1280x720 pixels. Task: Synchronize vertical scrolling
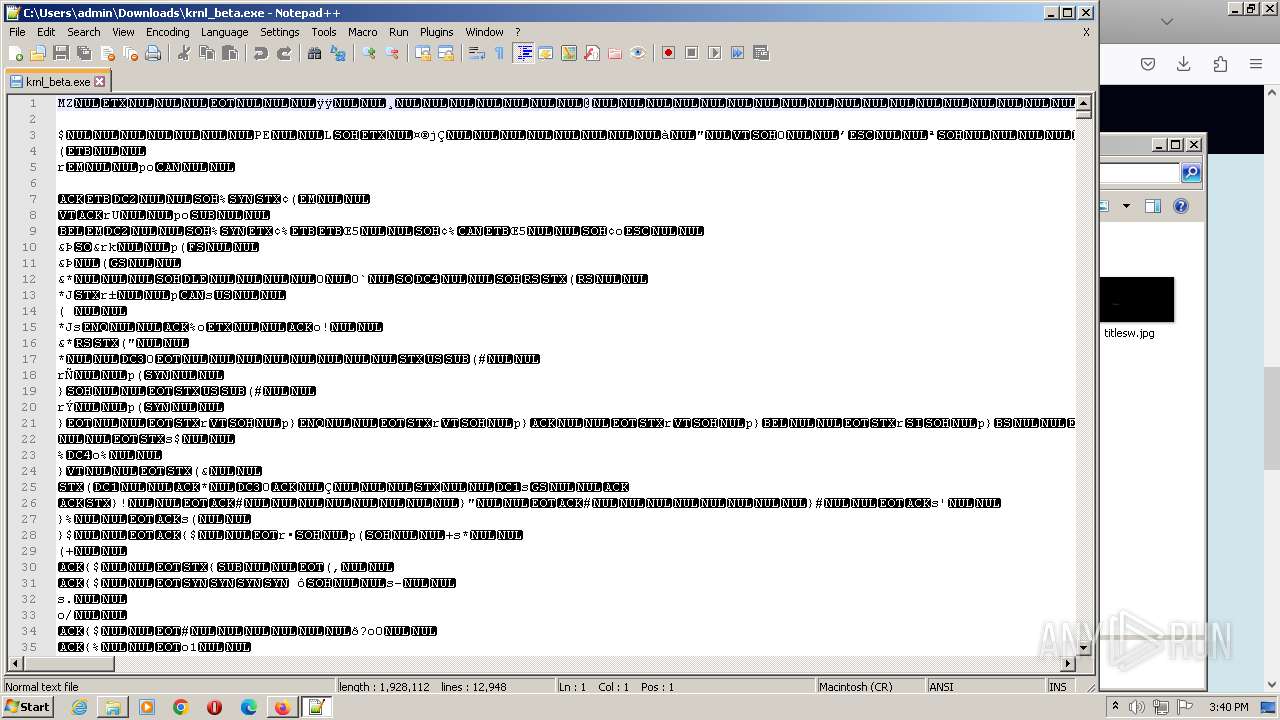pyautogui.click(x=423, y=53)
